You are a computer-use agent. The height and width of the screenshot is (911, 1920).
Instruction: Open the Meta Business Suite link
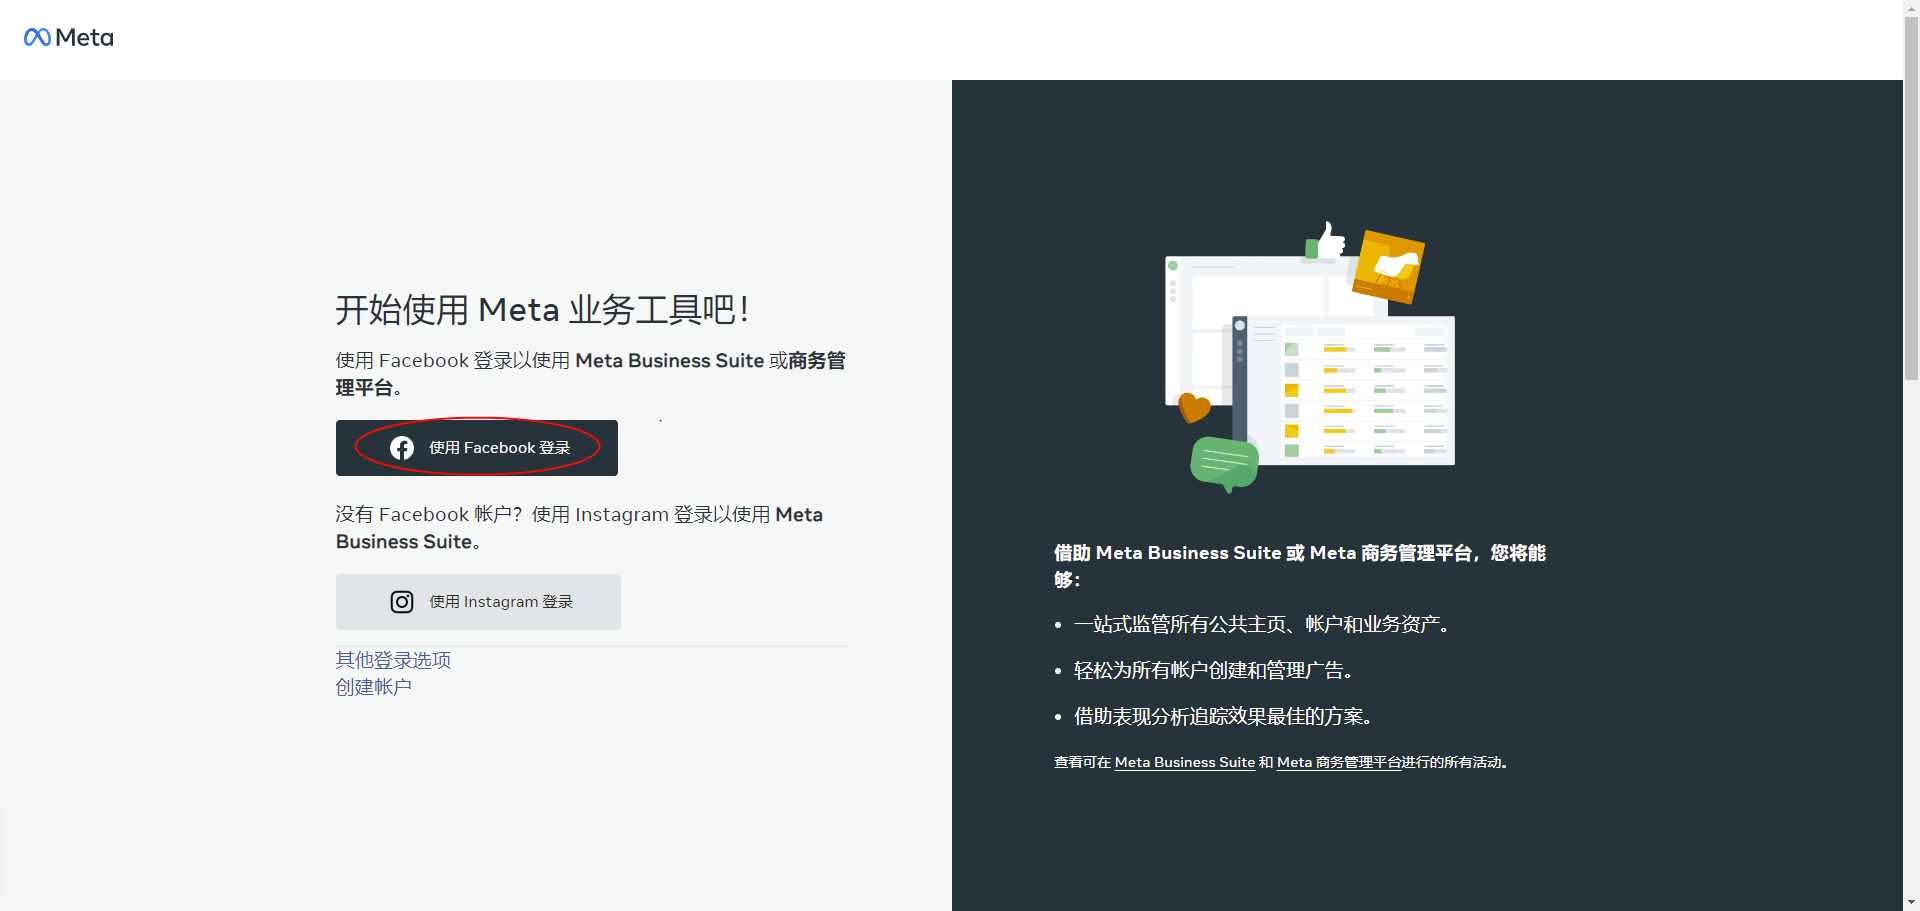[1184, 762]
